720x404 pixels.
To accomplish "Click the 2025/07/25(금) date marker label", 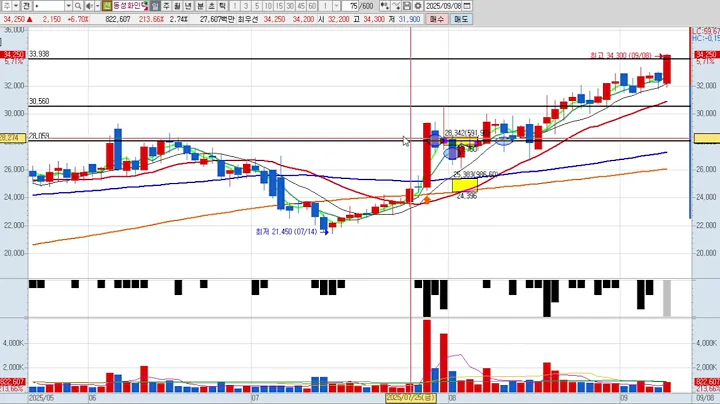I will click(x=411, y=398).
